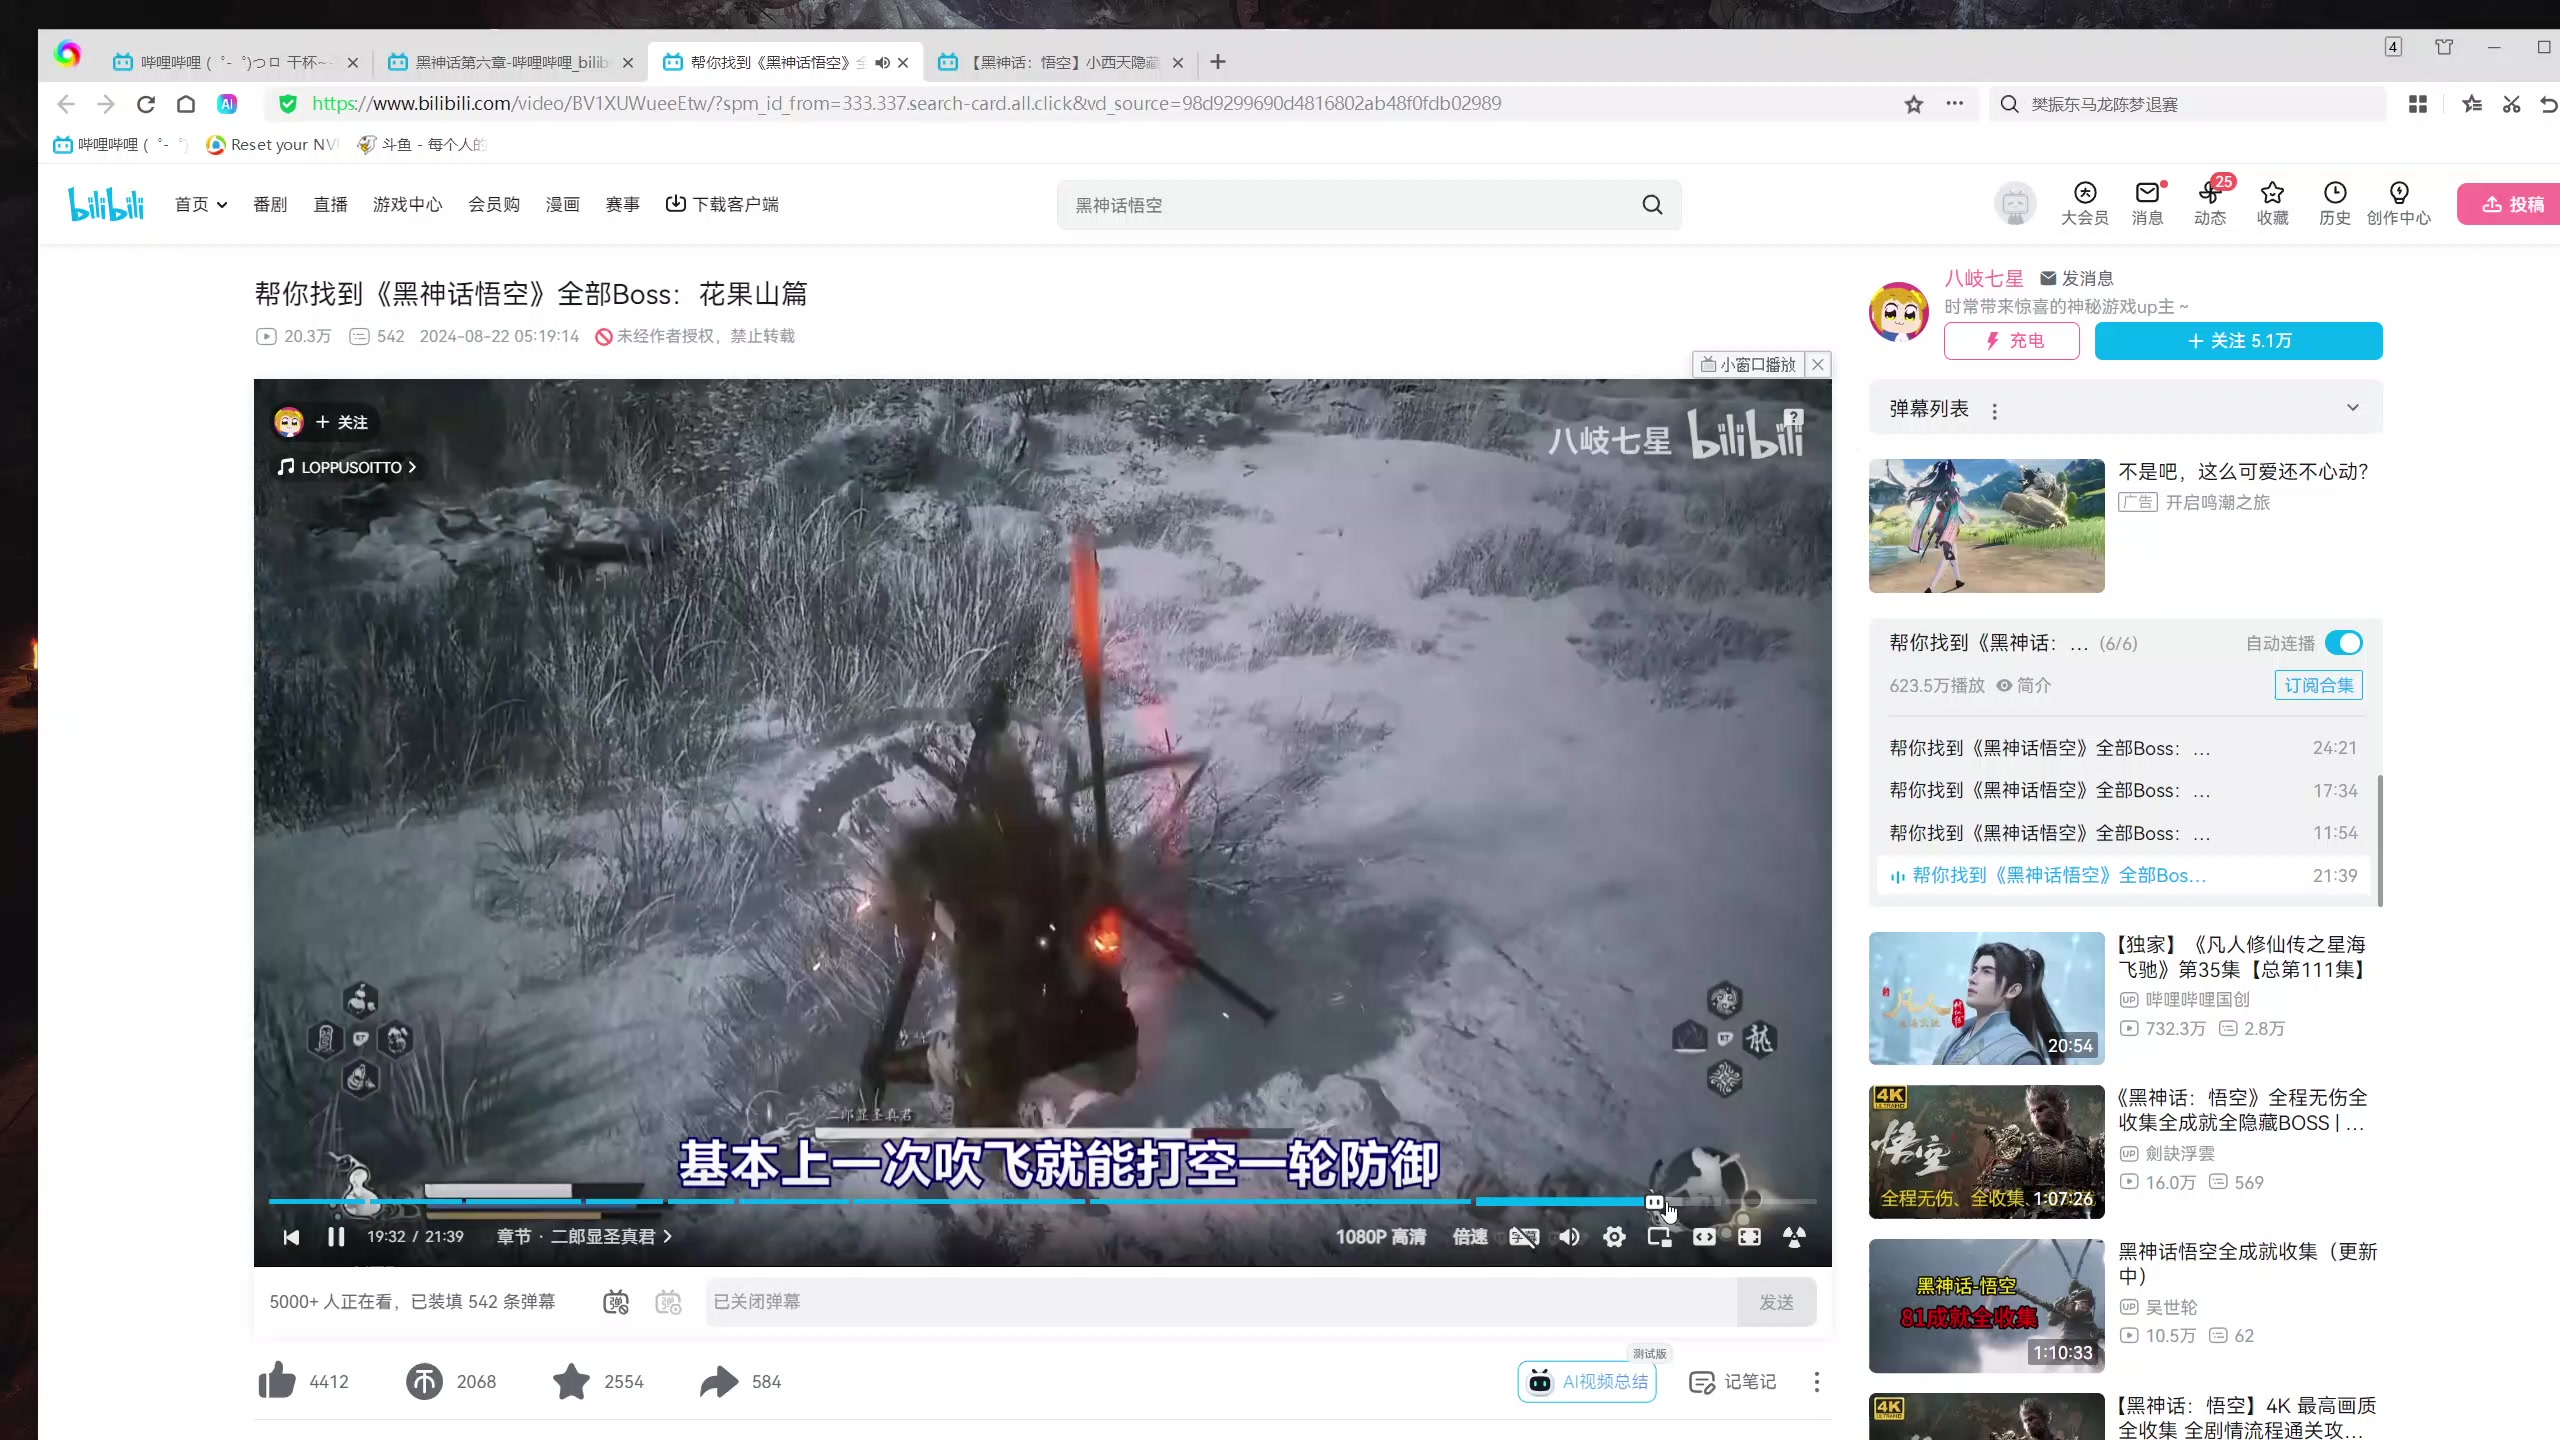Favorite the video with star icon
The width and height of the screenshot is (2560, 1440).
[x=571, y=1381]
